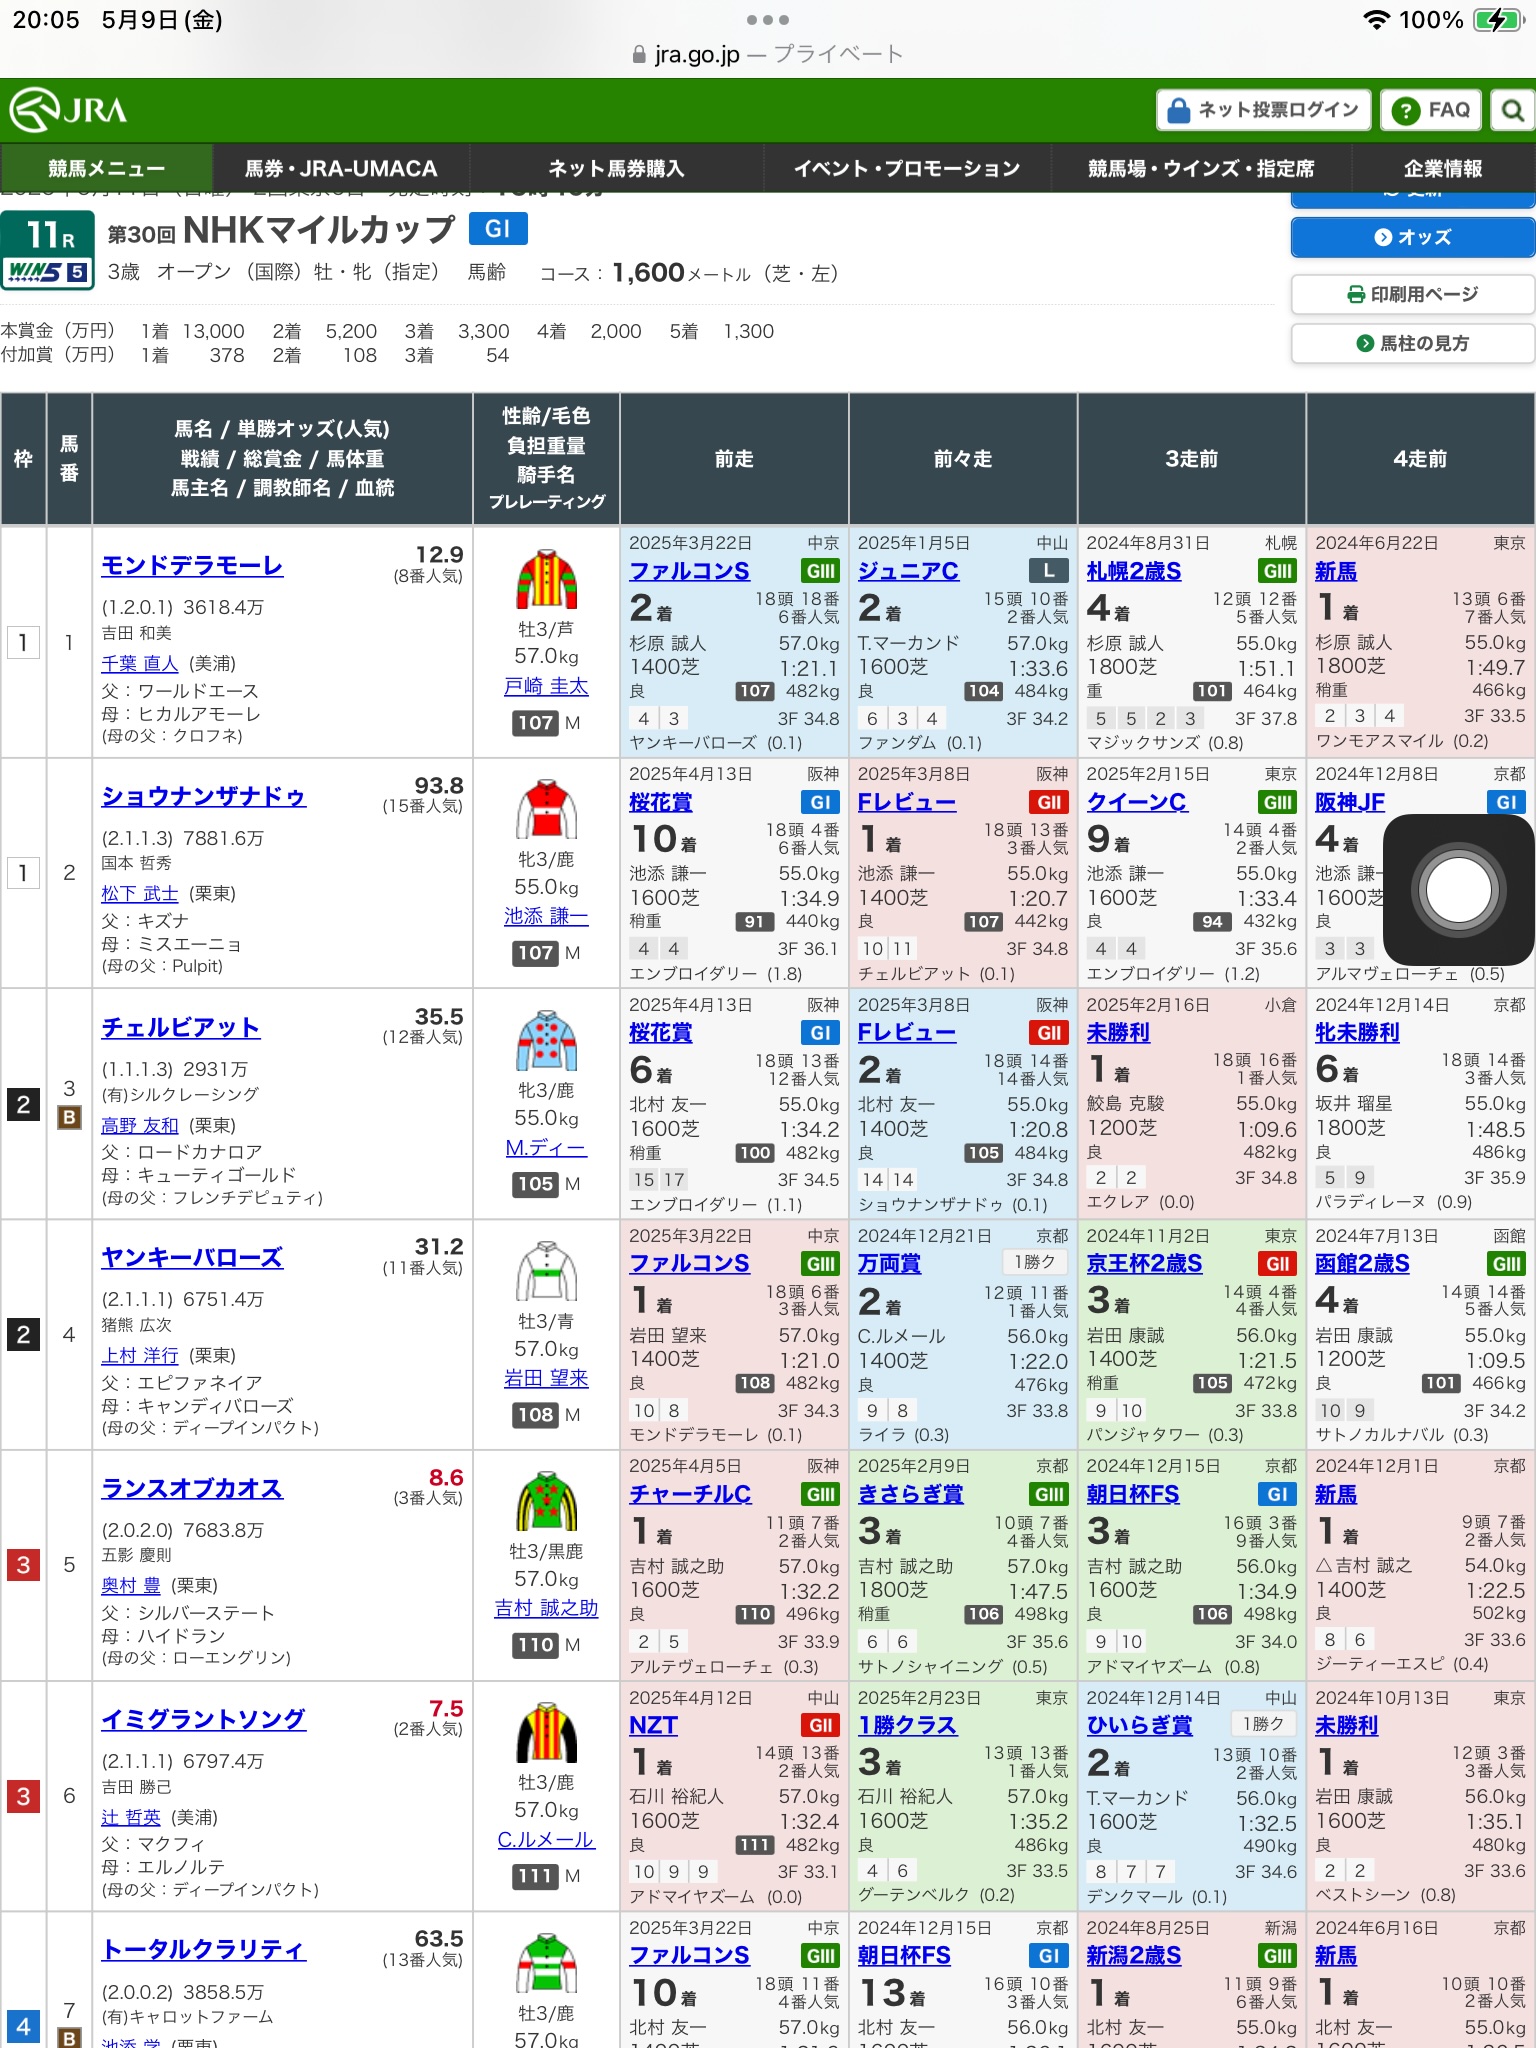1536x2048 pixels.
Task: Open jockey 戸崎 圭太 link
Action: pyautogui.click(x=546, y=687)
